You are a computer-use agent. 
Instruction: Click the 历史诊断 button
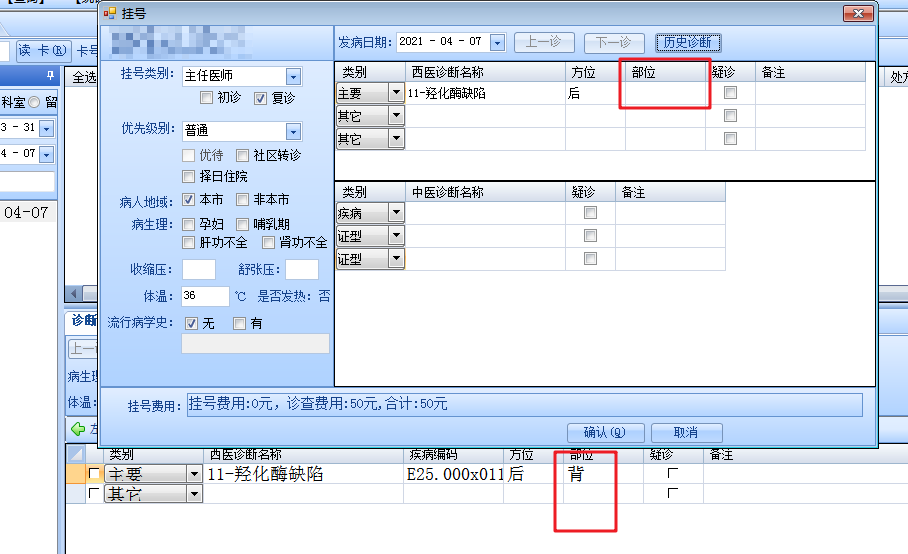(688, 42)
